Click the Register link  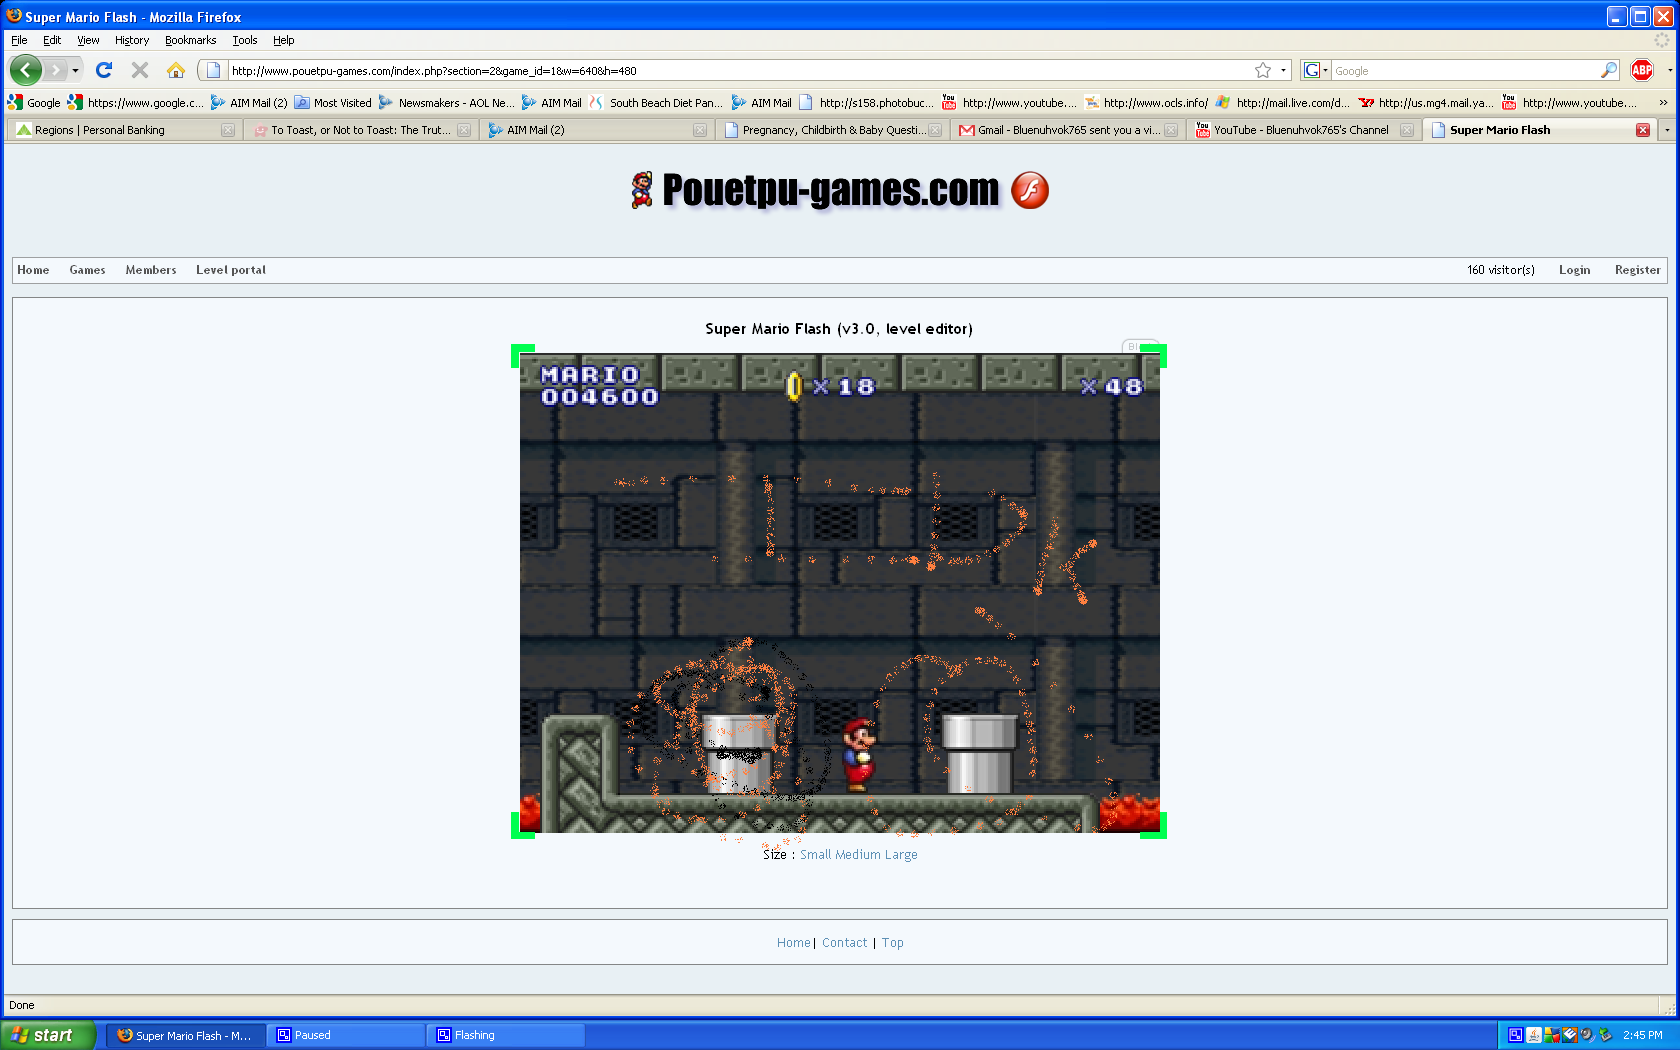coord(1637,270)
